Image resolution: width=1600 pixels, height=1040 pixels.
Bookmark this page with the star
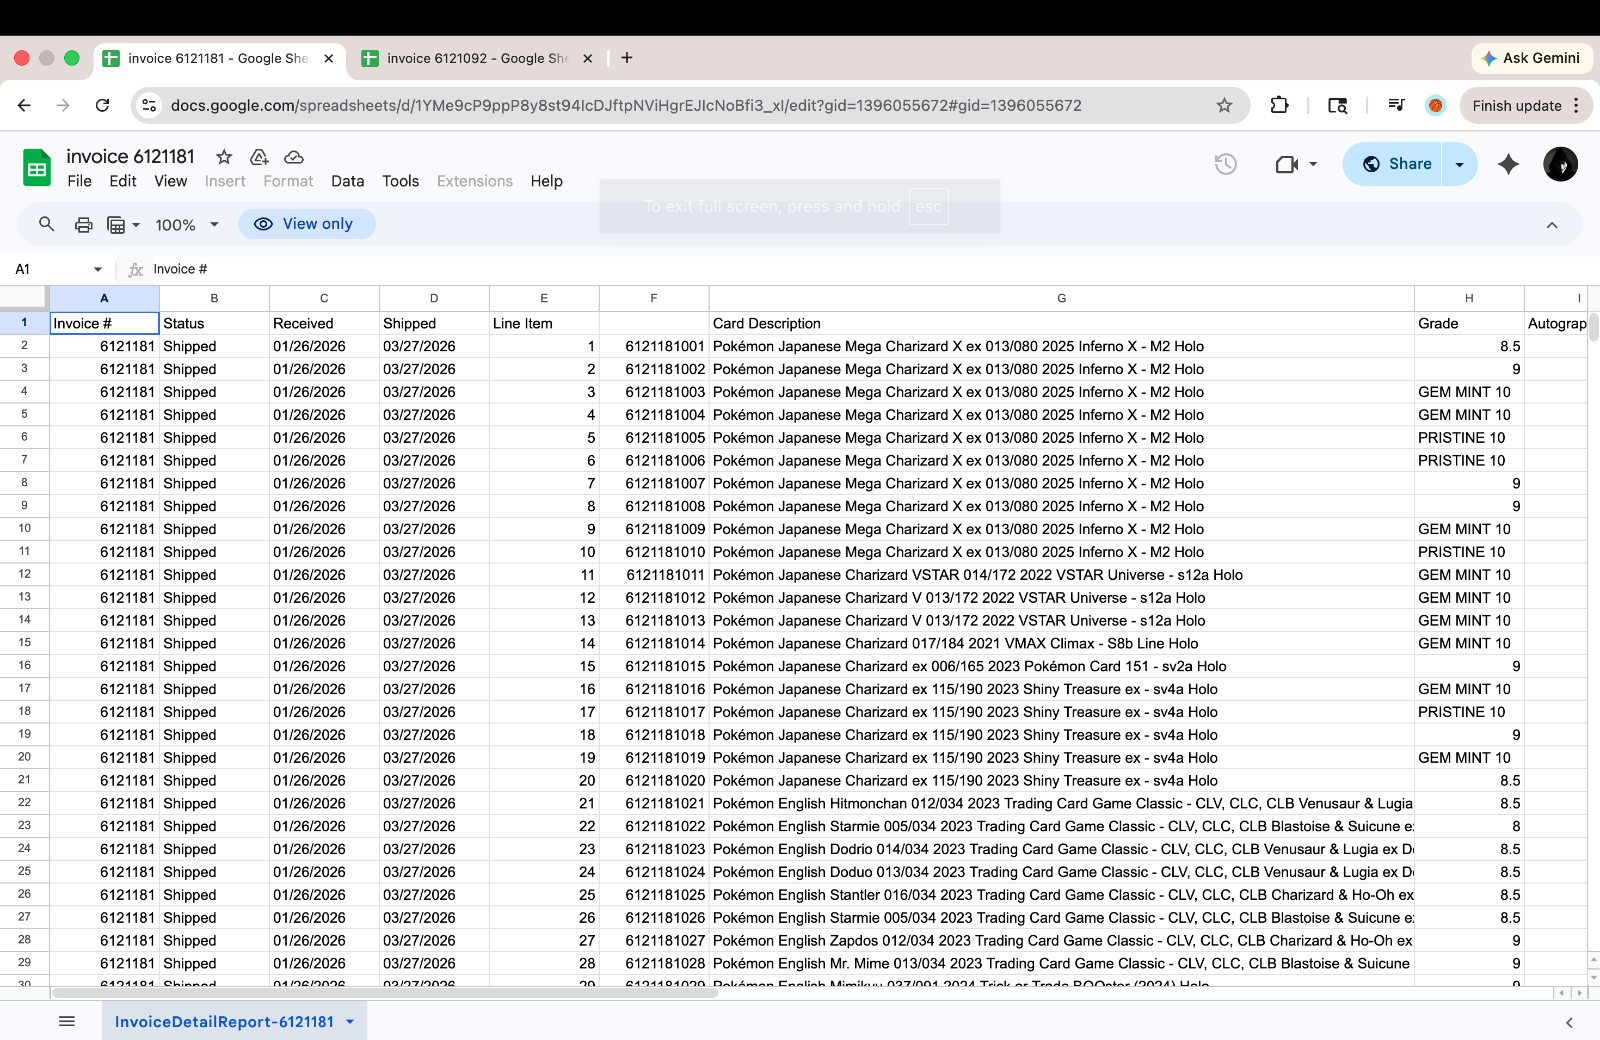coord(1224,105)
